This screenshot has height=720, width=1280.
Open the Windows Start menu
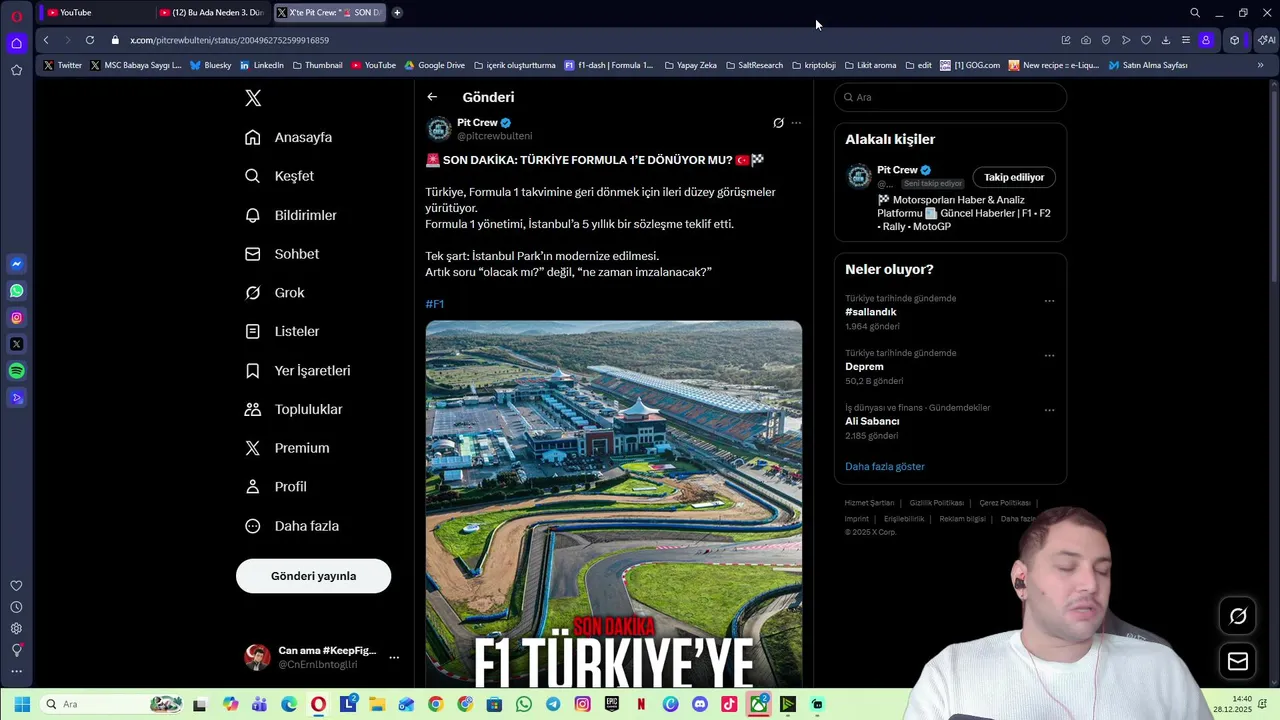point(22,704)
